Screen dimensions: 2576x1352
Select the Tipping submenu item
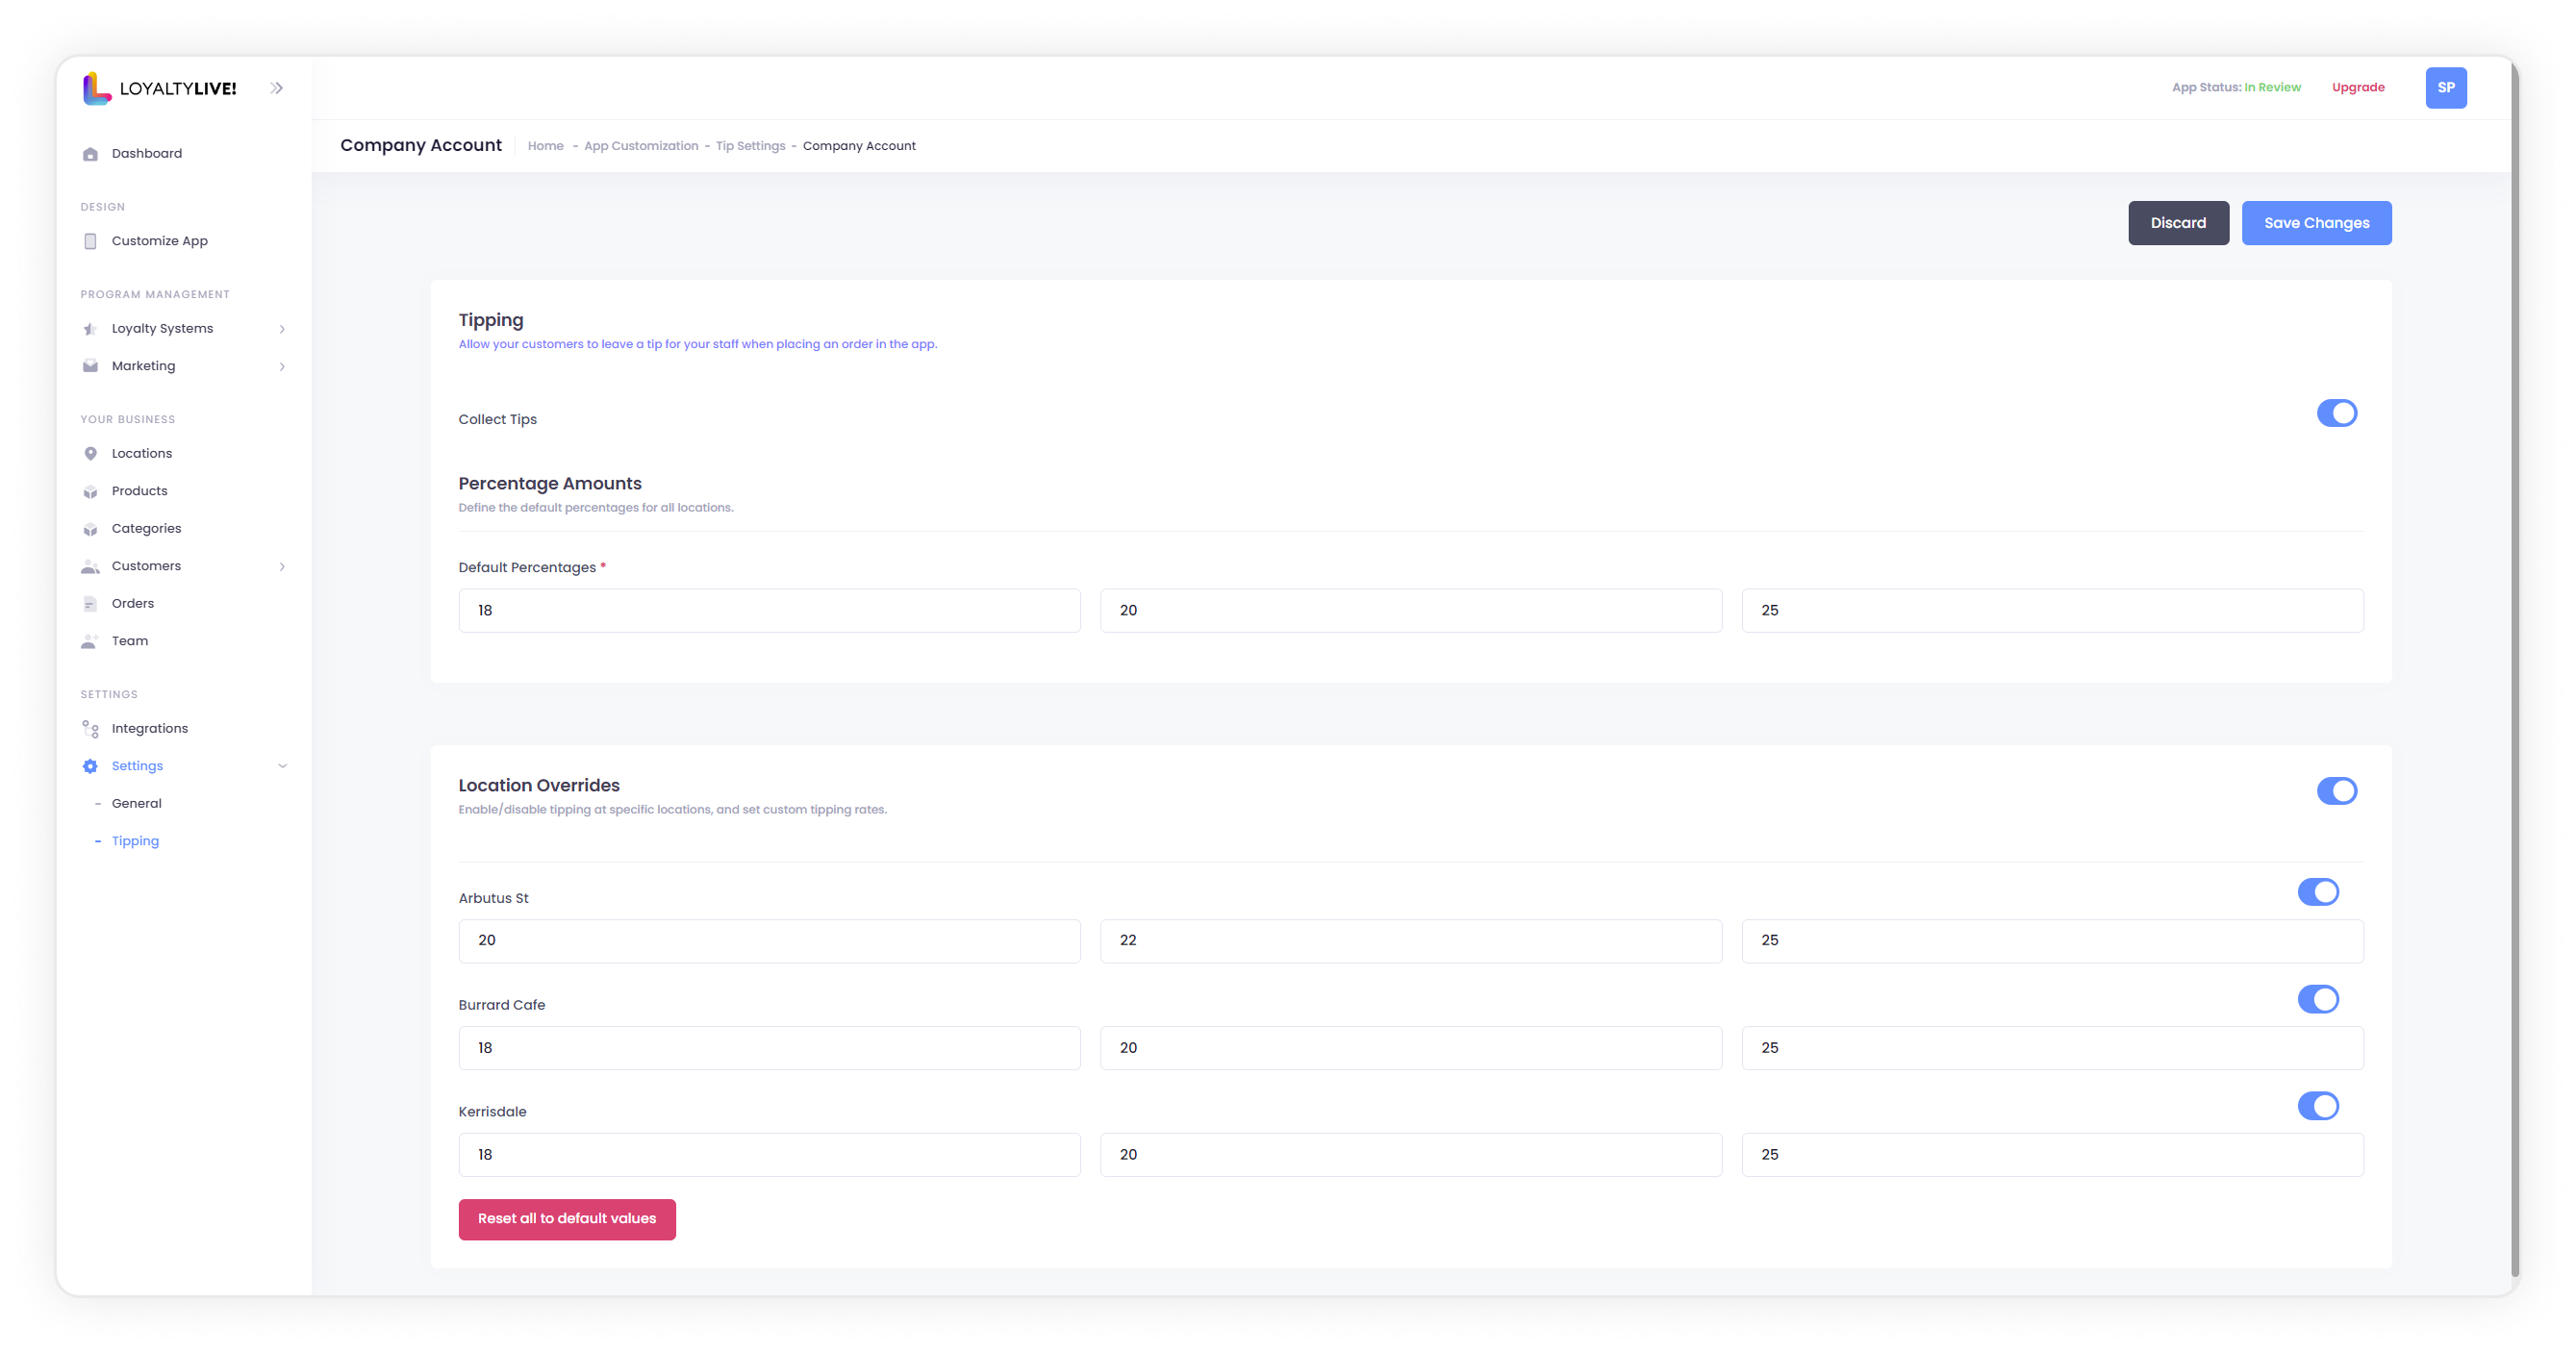tap(135, 841)
